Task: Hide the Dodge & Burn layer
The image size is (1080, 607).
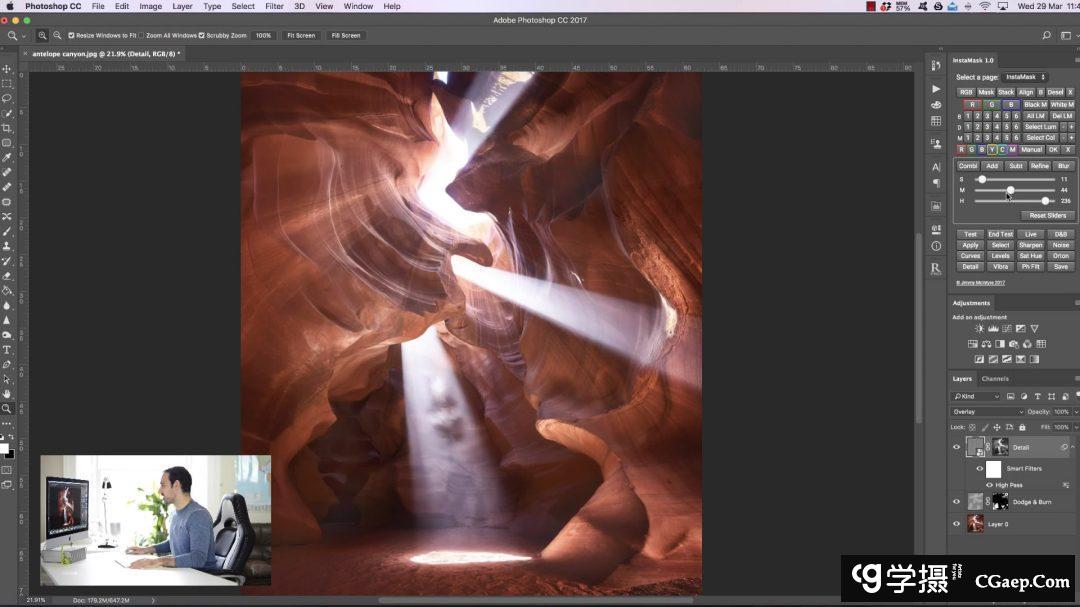Action: [956, 502]
